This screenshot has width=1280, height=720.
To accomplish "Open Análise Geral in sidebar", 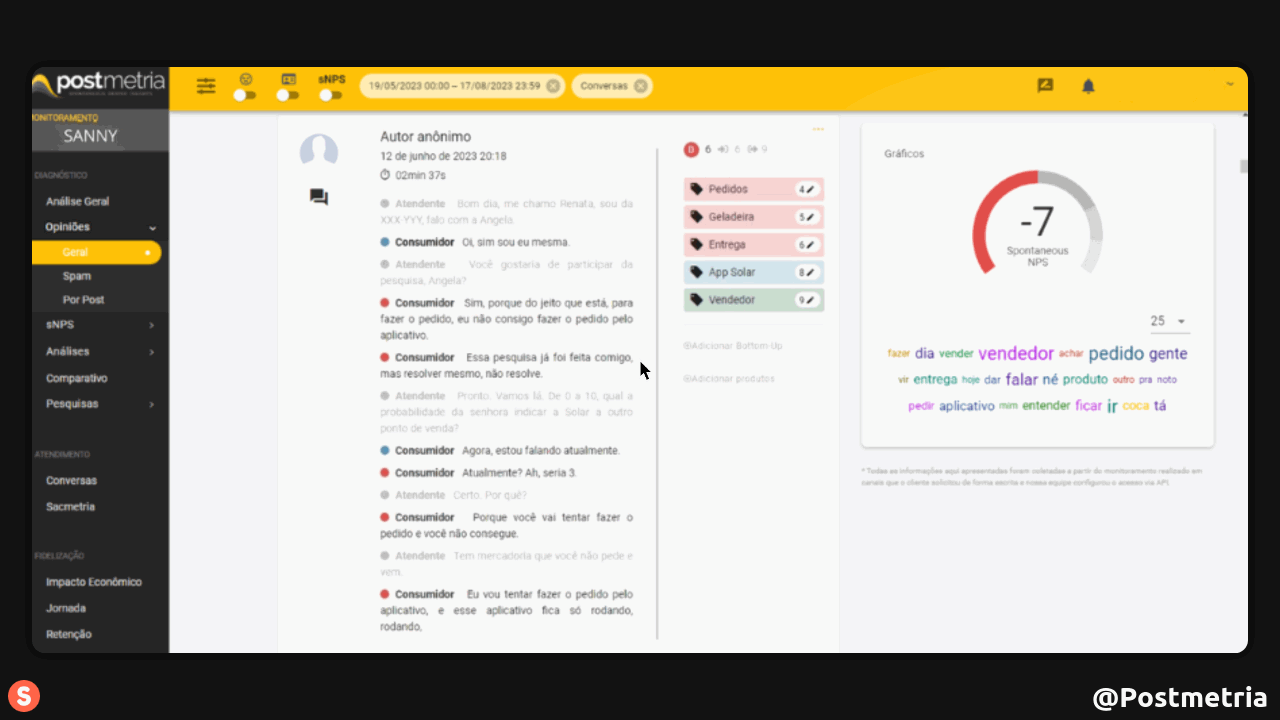I will [78, 201].
